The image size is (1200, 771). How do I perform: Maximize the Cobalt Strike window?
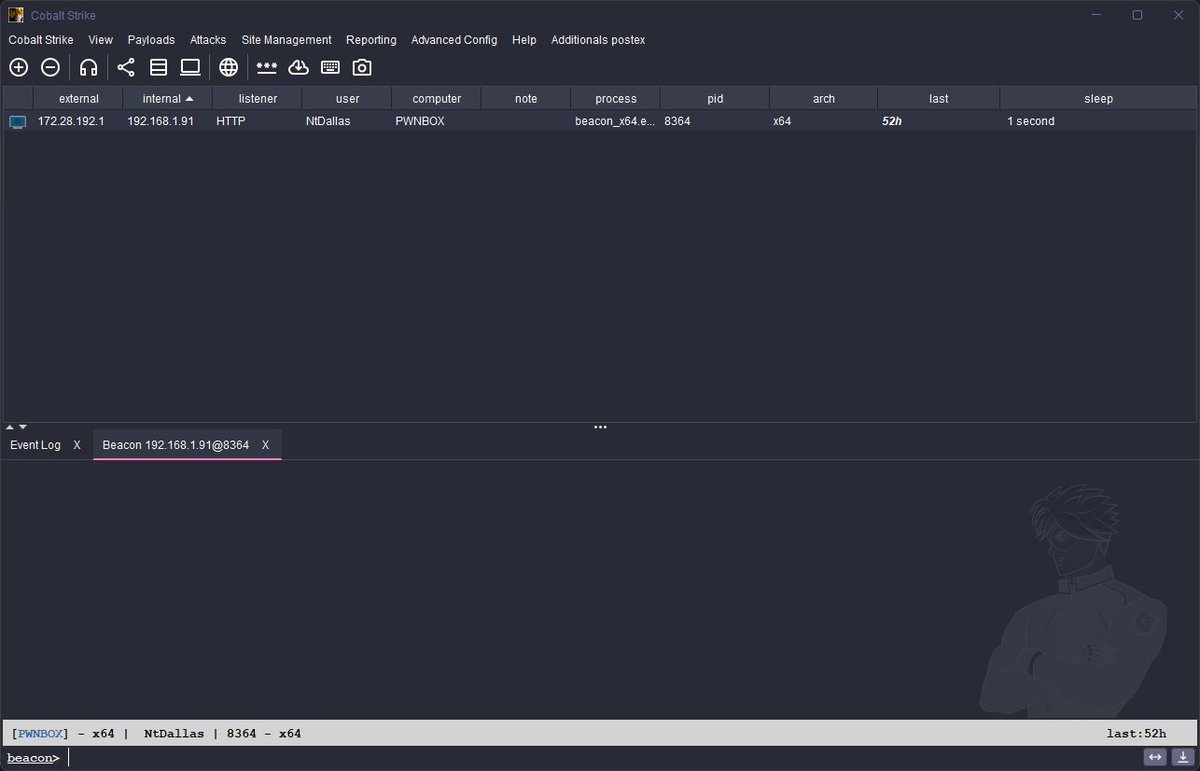coord(1137,15)
